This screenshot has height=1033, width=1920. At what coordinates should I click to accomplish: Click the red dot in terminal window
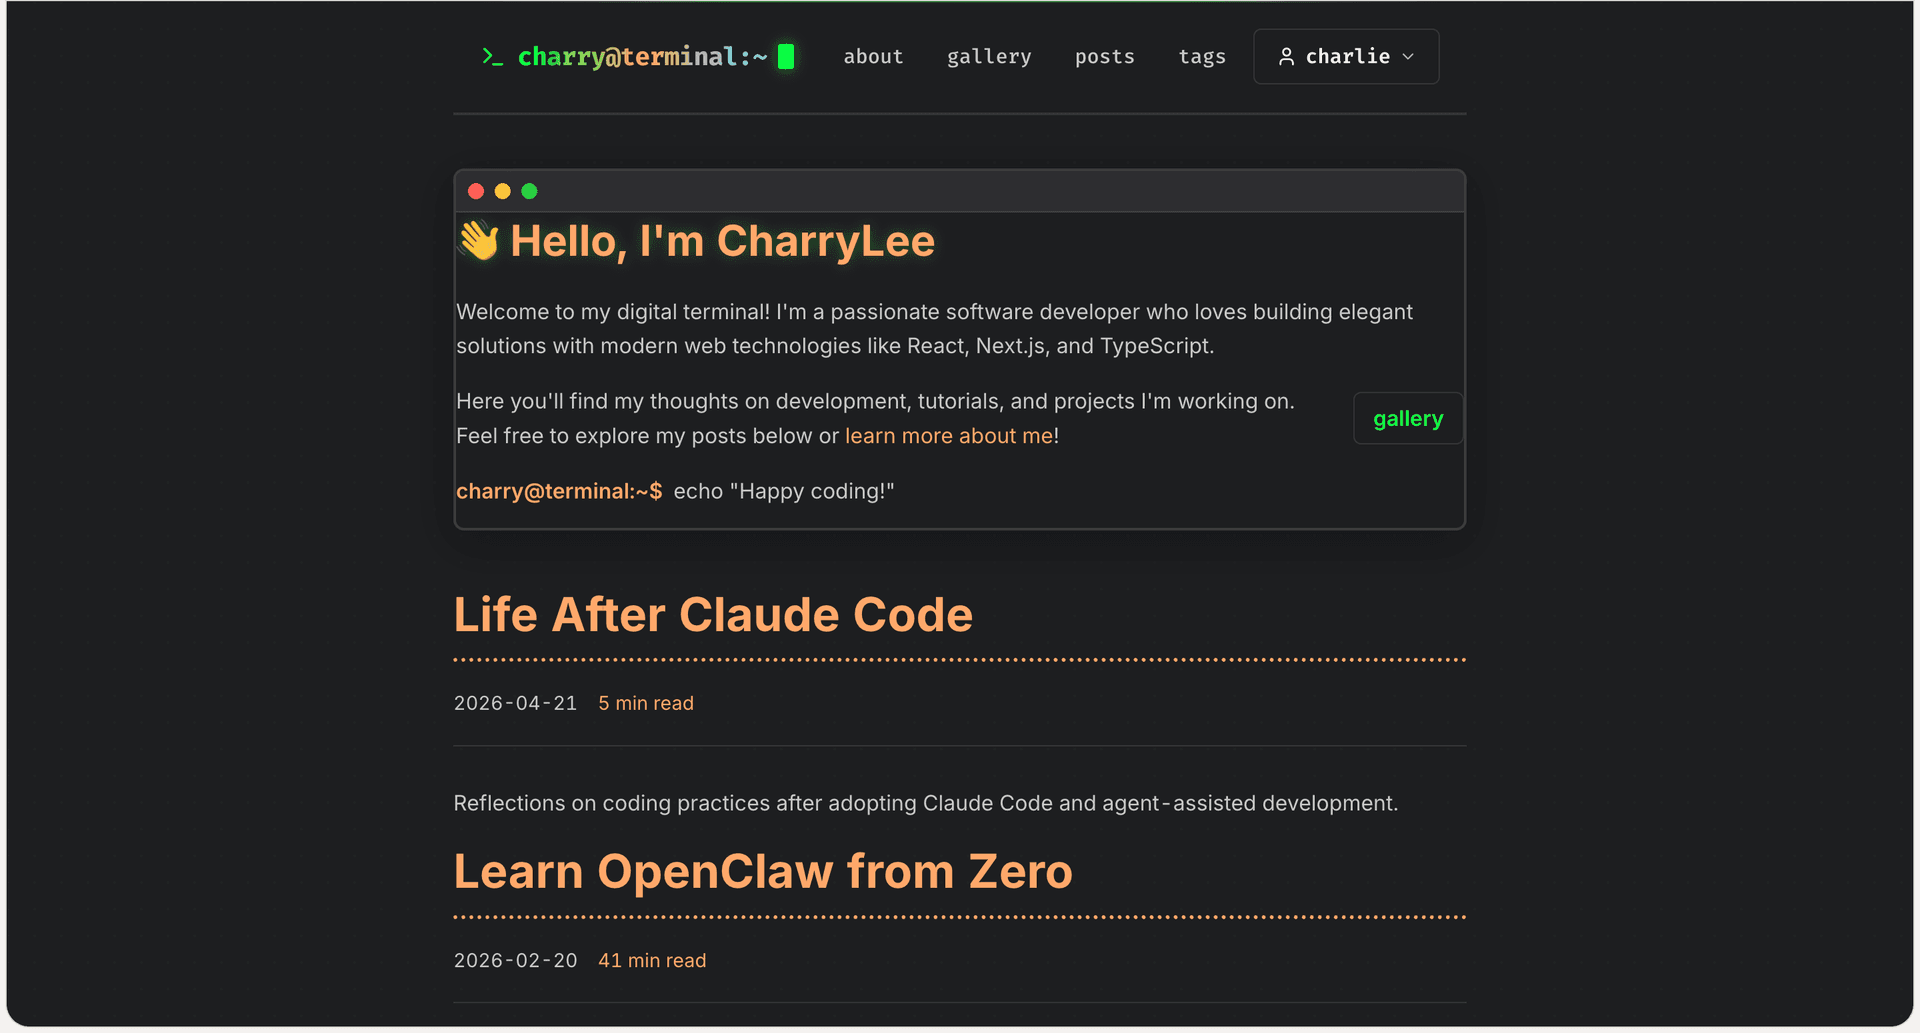(476, 191)
